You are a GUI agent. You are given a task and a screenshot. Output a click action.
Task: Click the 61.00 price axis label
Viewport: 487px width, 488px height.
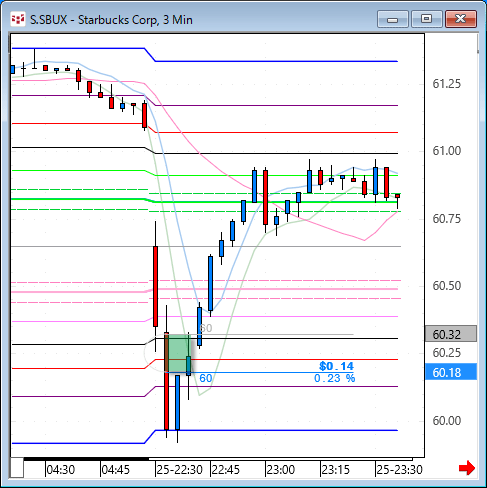447,151
